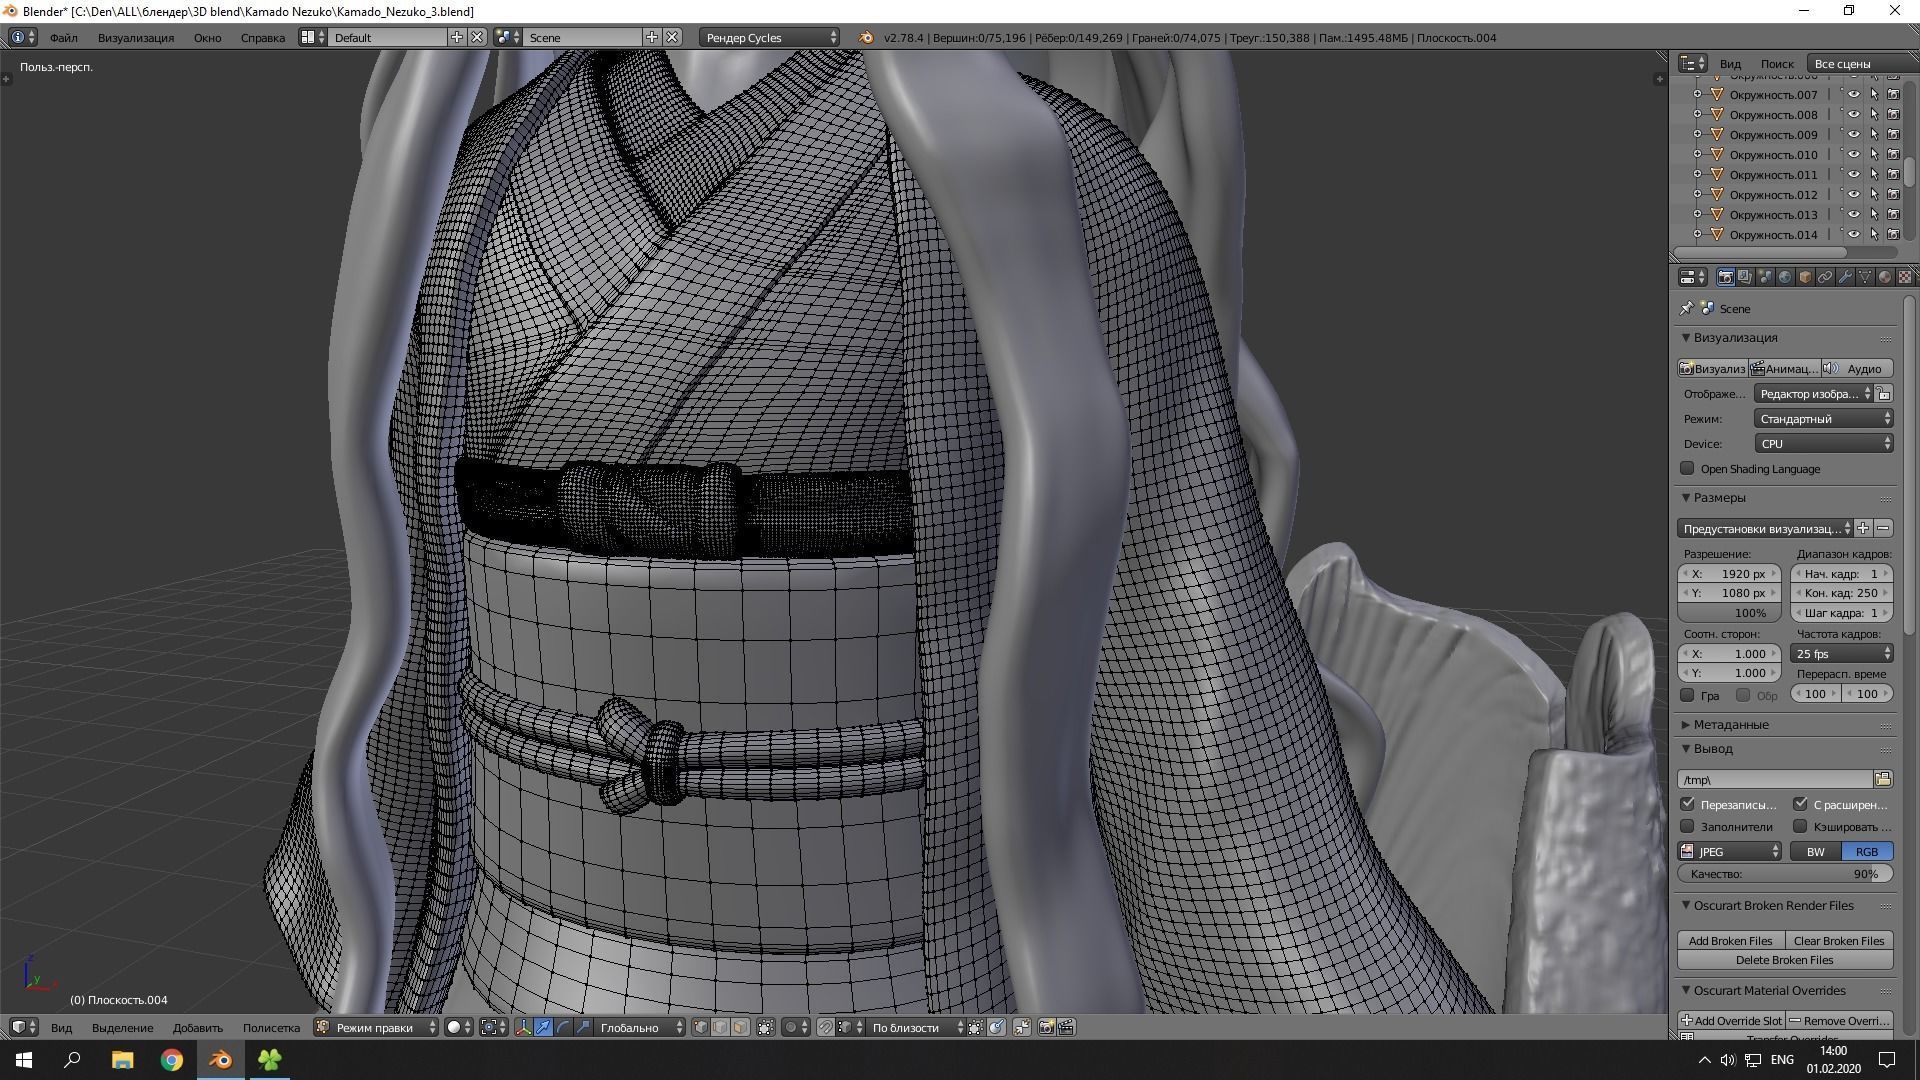The image size is (1920, 1080).
Task: Adjust the Качество quality slider
Action: point(1785,873)
